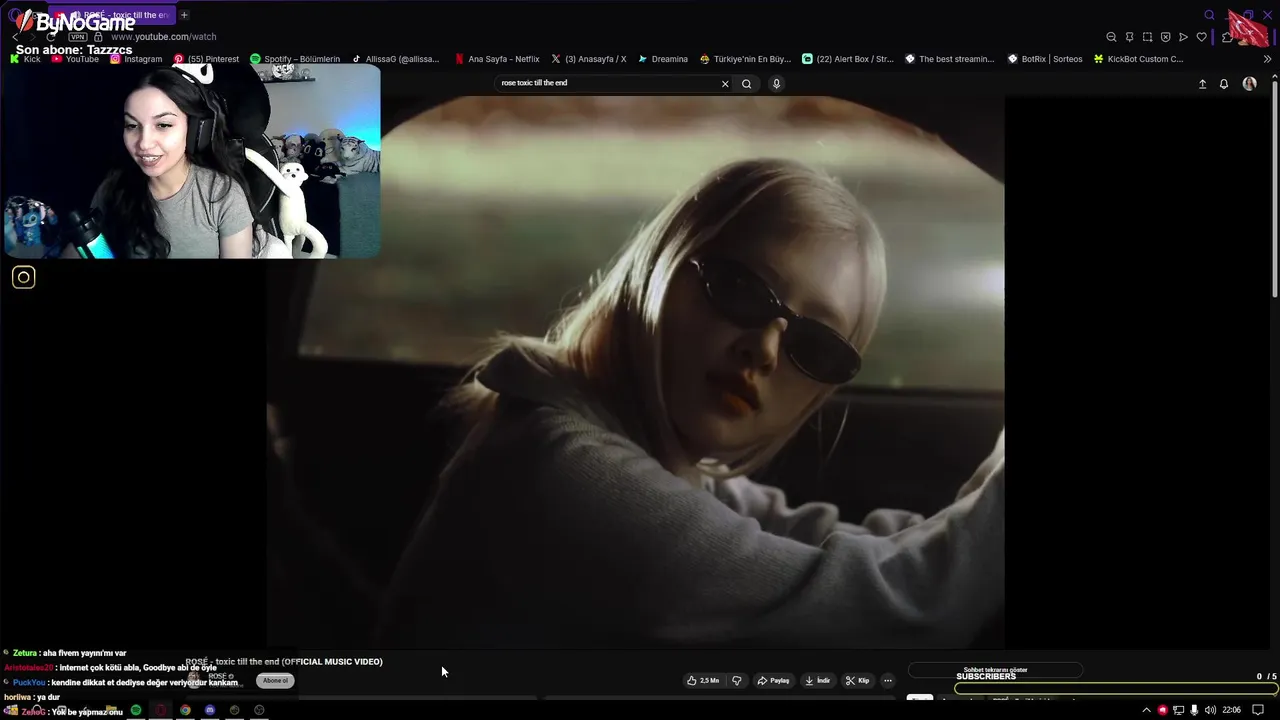This screenshot has width=1280, height=720.
Task: Click the Klip clip button
Action: 858,681
